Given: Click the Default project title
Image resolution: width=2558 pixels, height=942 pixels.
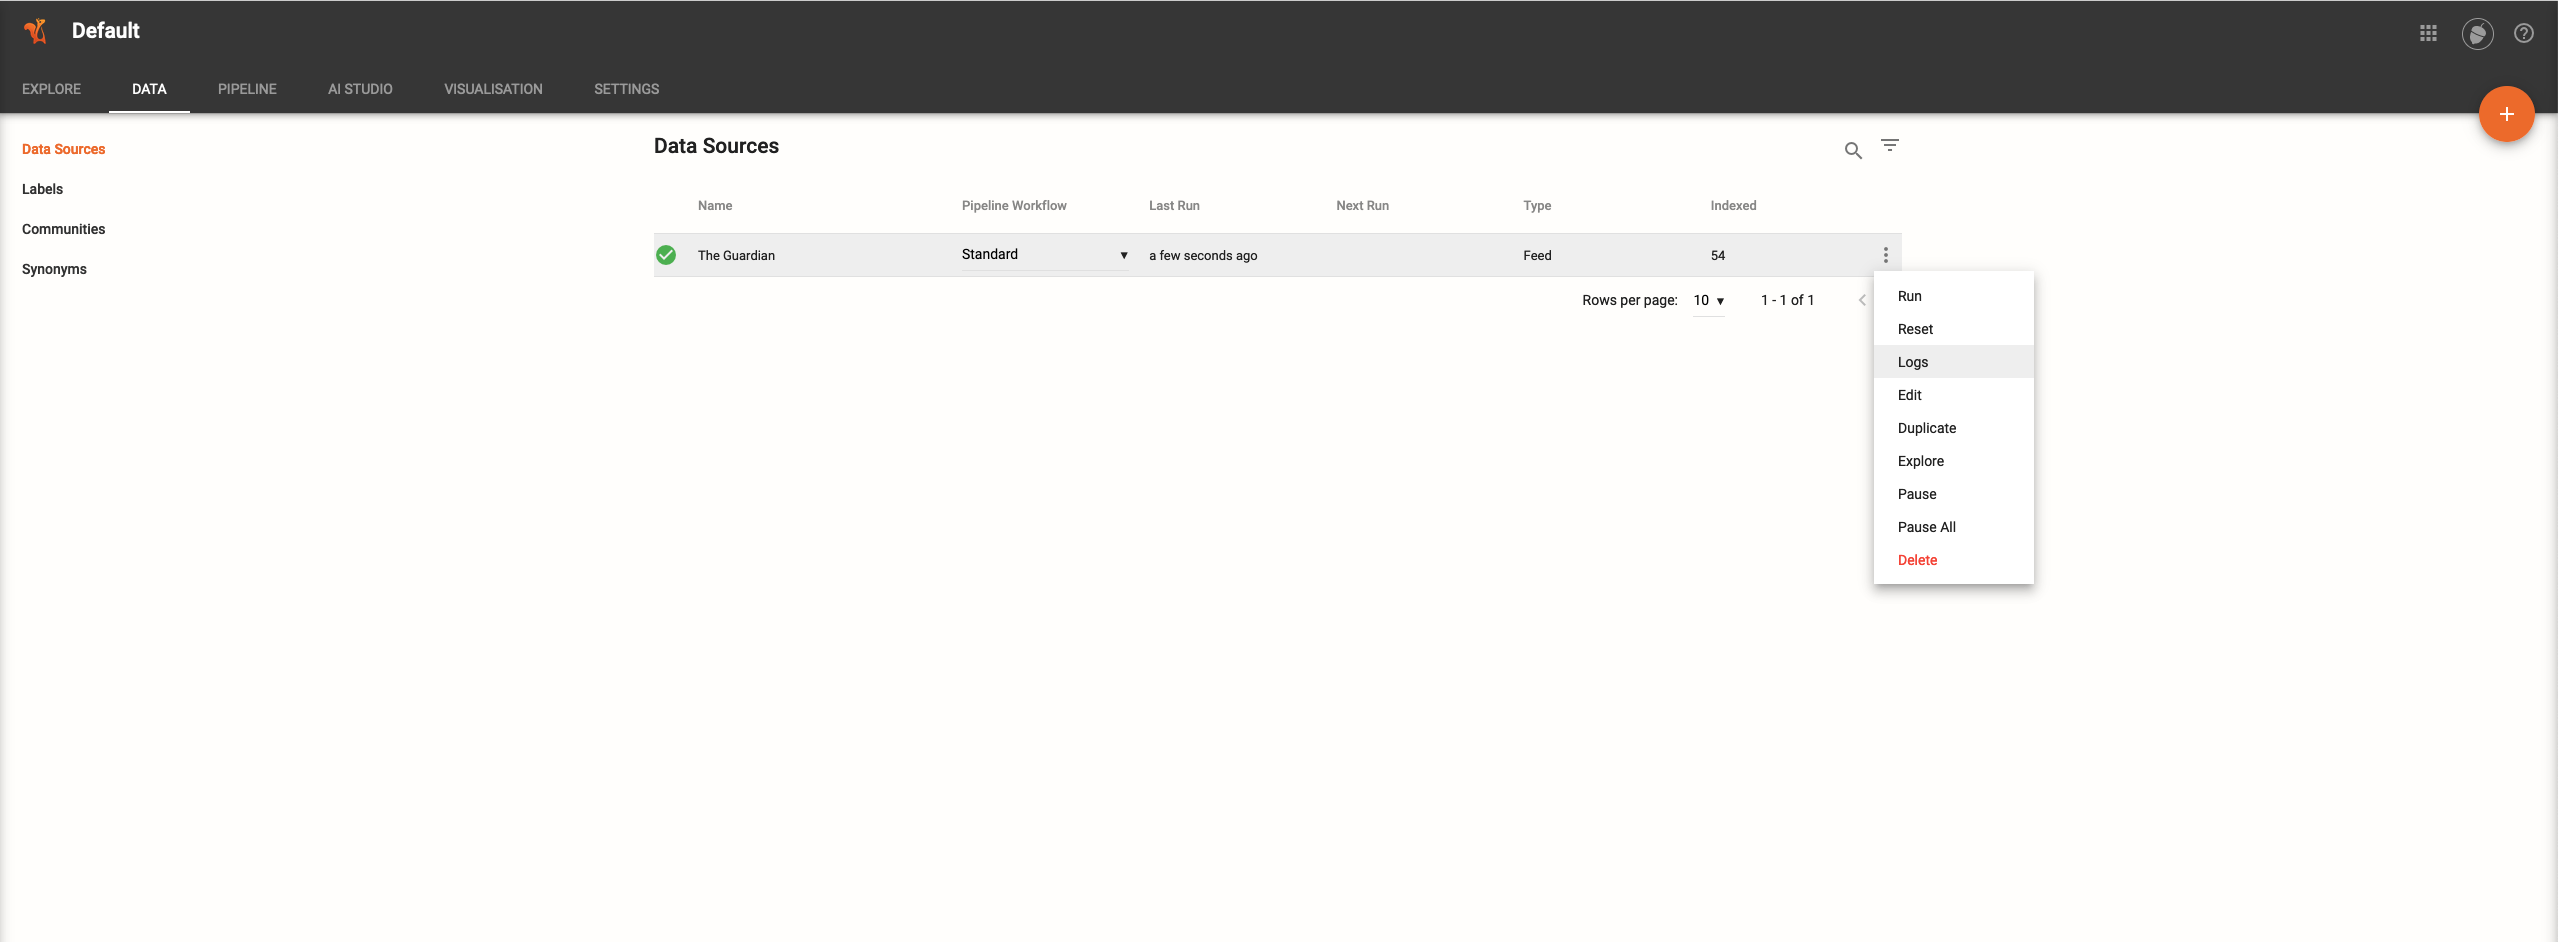Looking at the screenshot, I should tap(105, 31).
